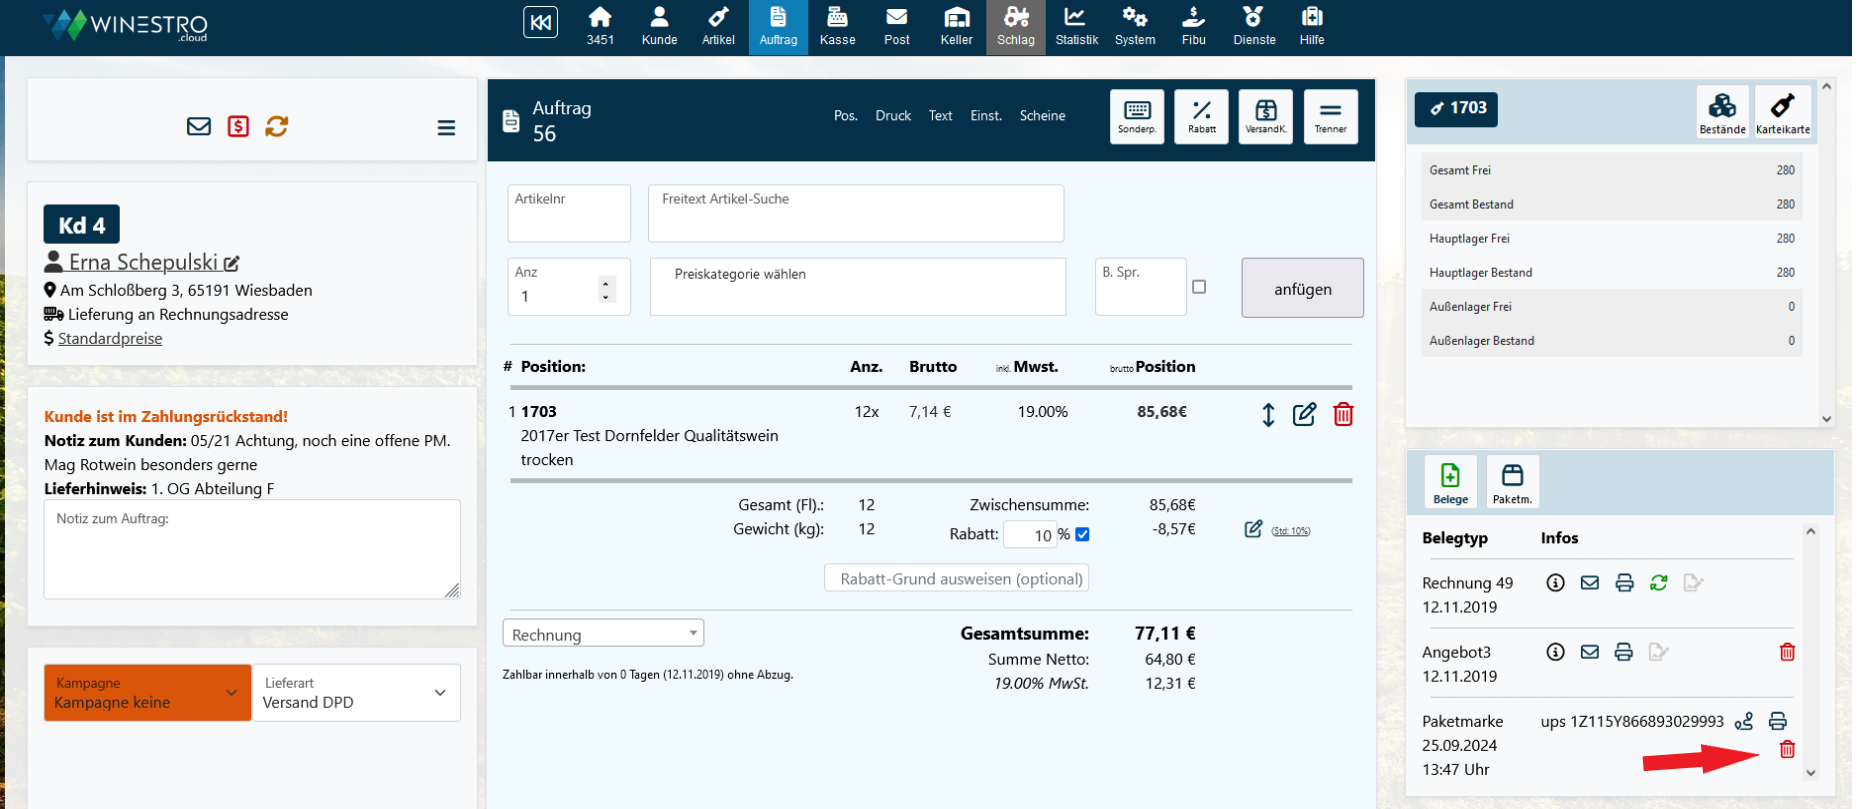Delete the UPS Paketmarke entry
Screen dimensions: 1872x809
click(x=1787, y=749)
